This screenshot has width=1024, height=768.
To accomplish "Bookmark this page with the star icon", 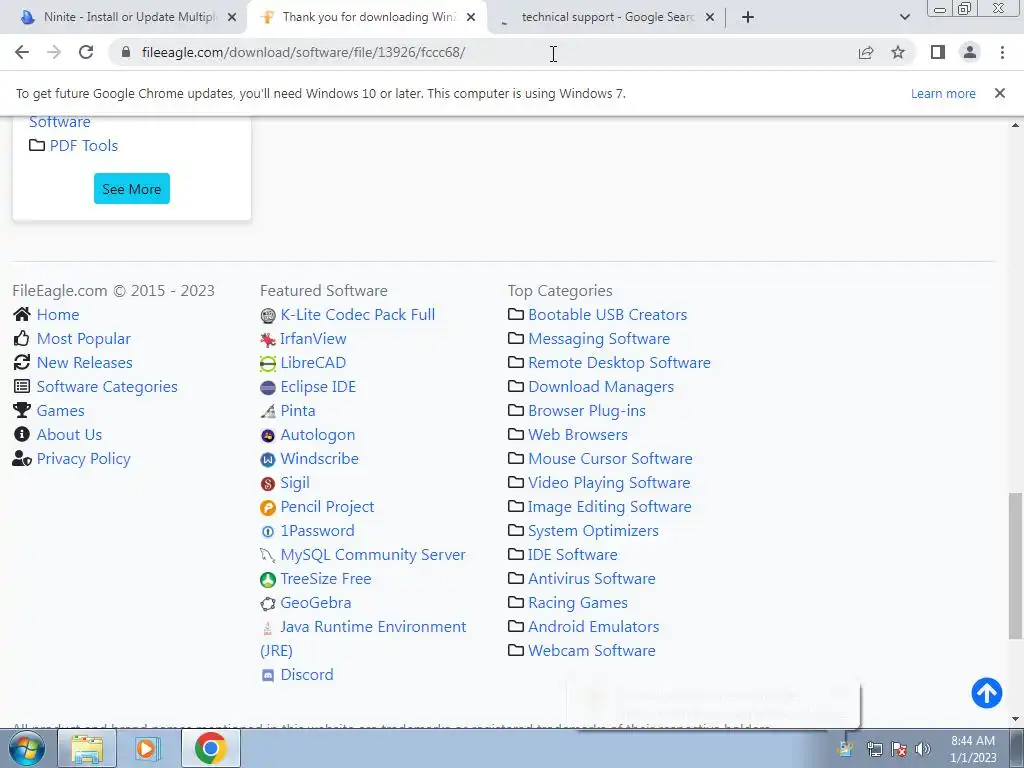I will tap(898, 52).
